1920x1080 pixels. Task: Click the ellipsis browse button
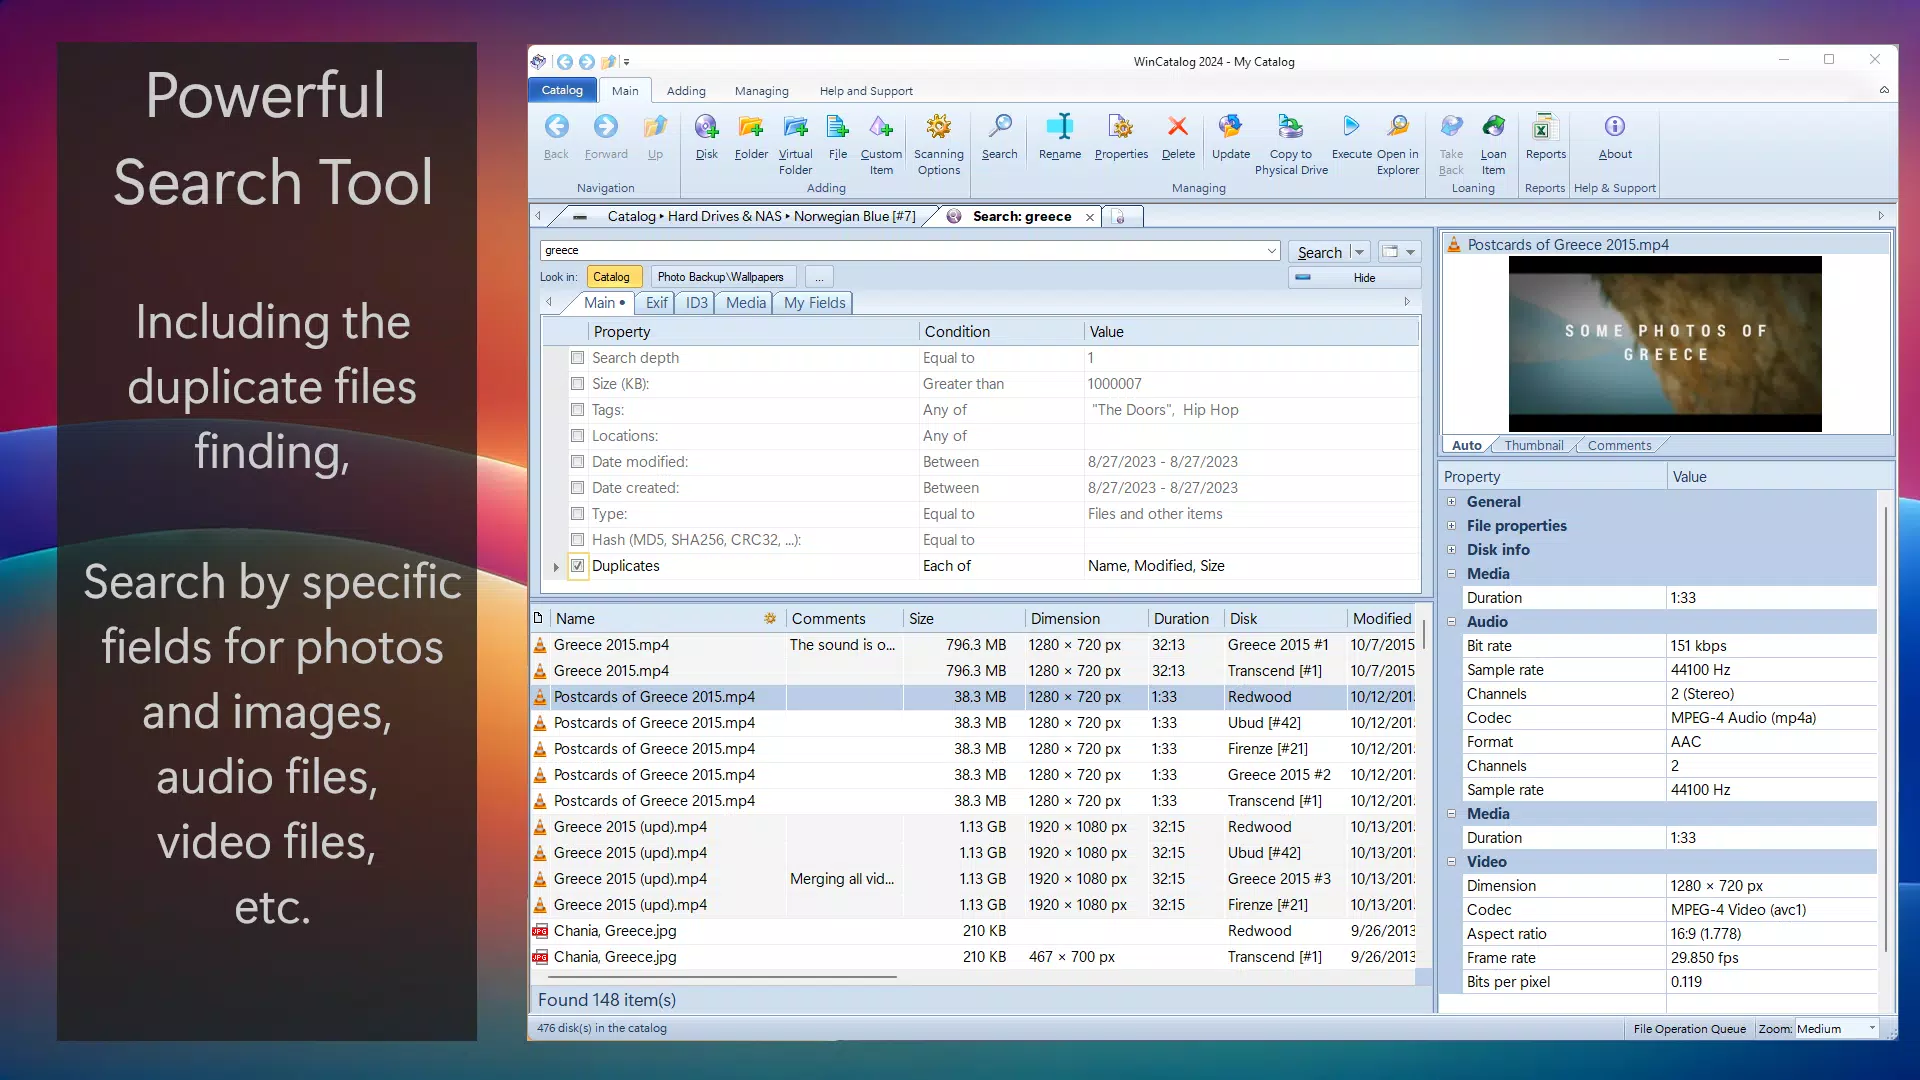pos(819,277)
